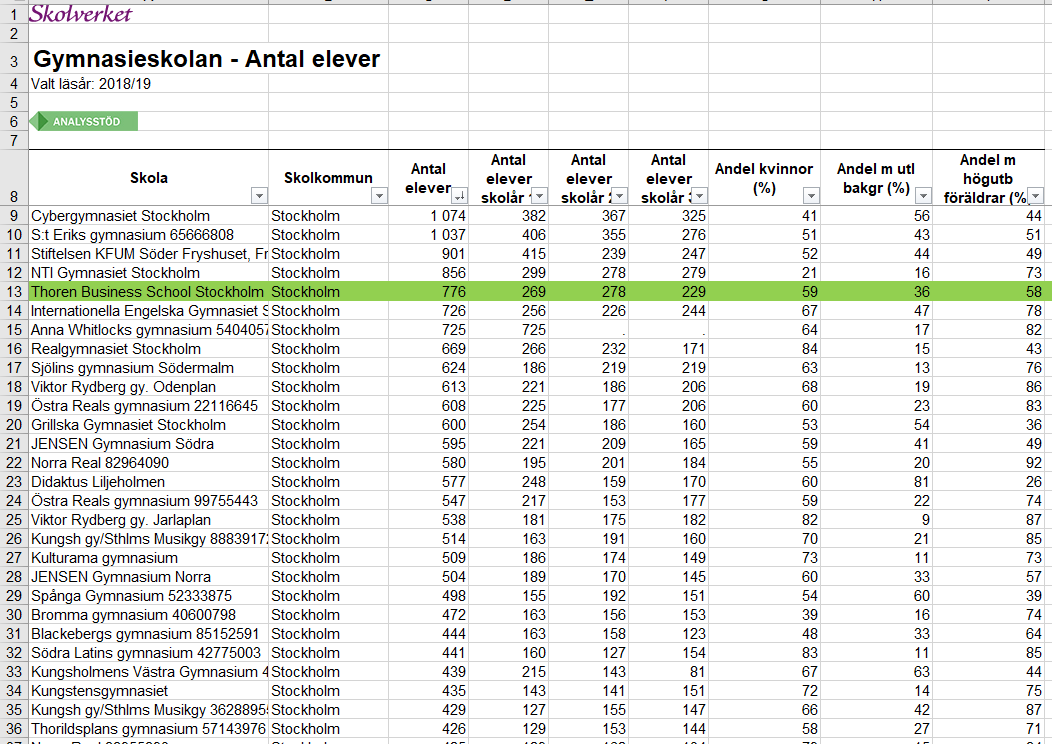The image size is (1052, 744).
Task: Select the Grillska Gymnasiet Stockholm cell
Action: (148, 425)
